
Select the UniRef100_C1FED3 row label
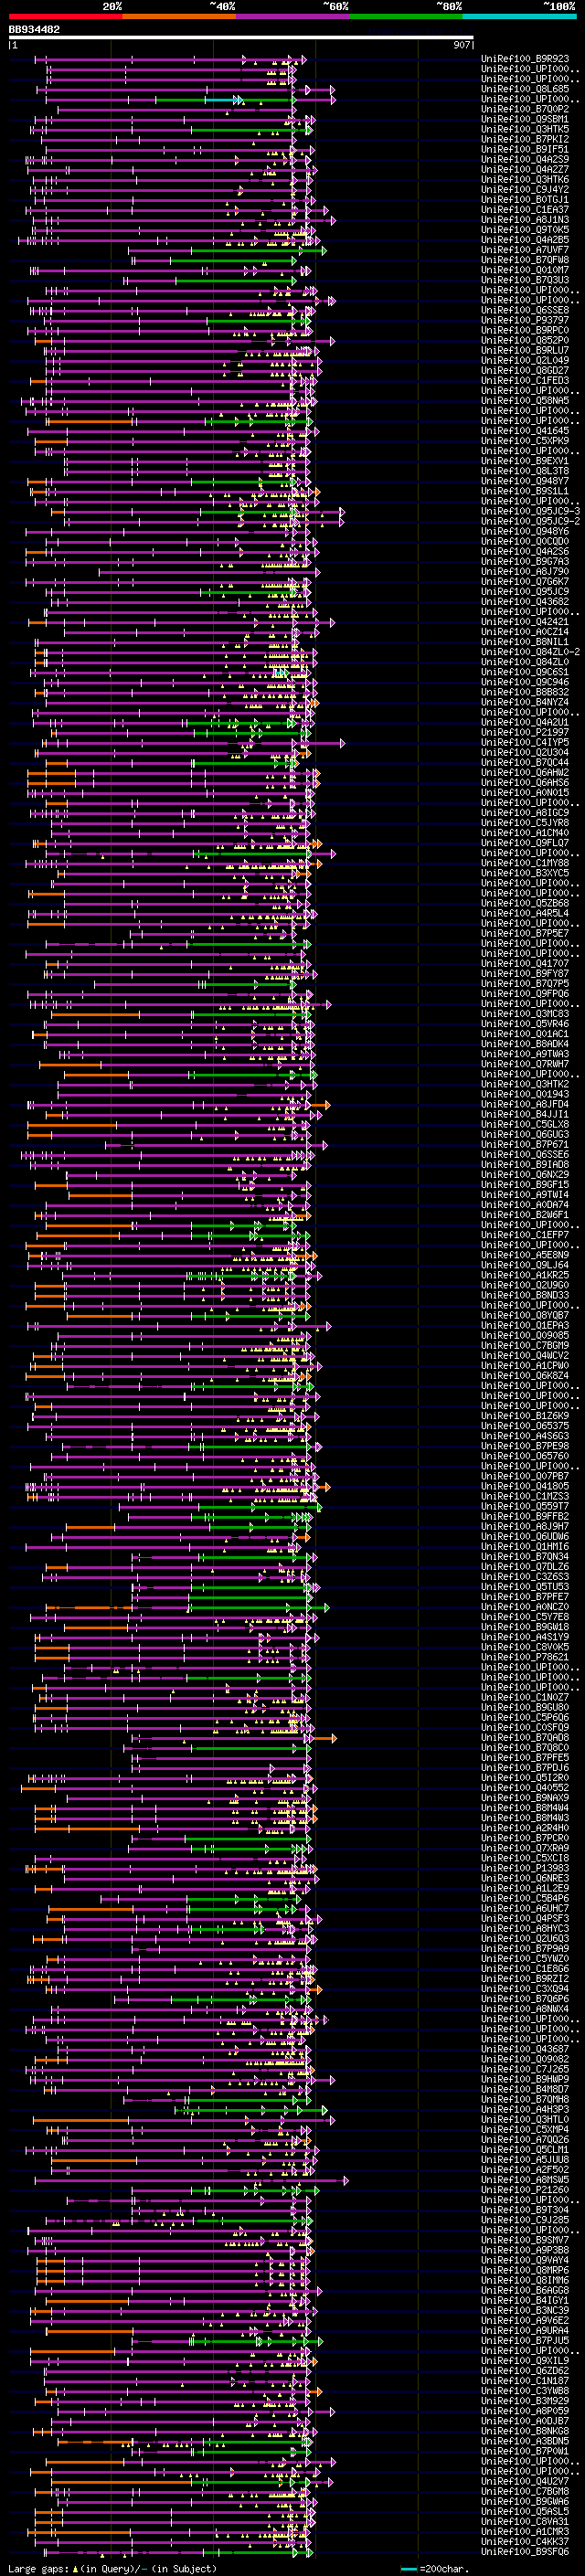pos(525,380)
